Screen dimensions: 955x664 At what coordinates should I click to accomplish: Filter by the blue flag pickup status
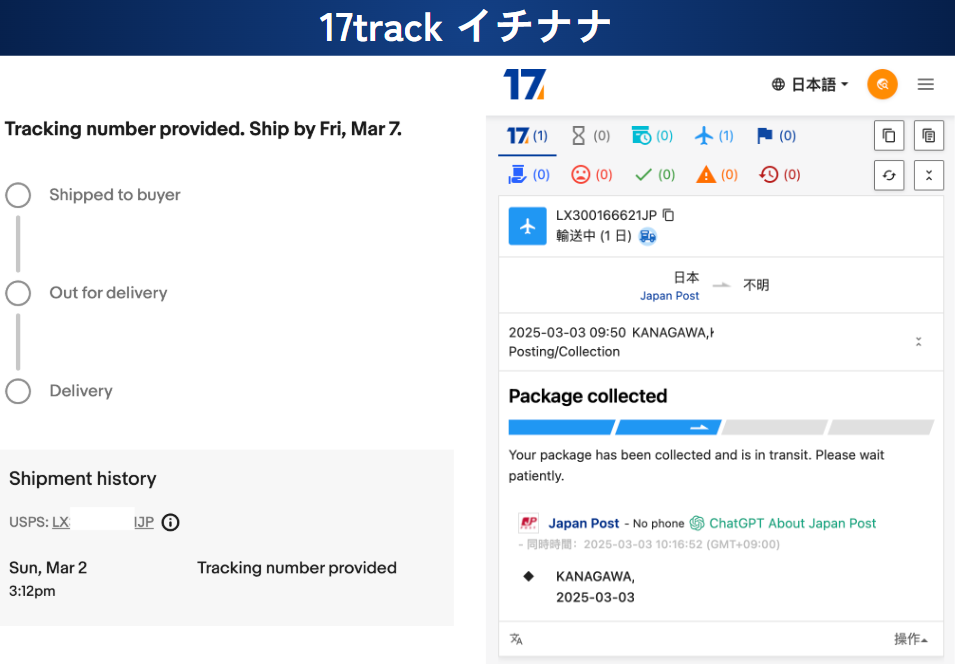coord(776,136)
